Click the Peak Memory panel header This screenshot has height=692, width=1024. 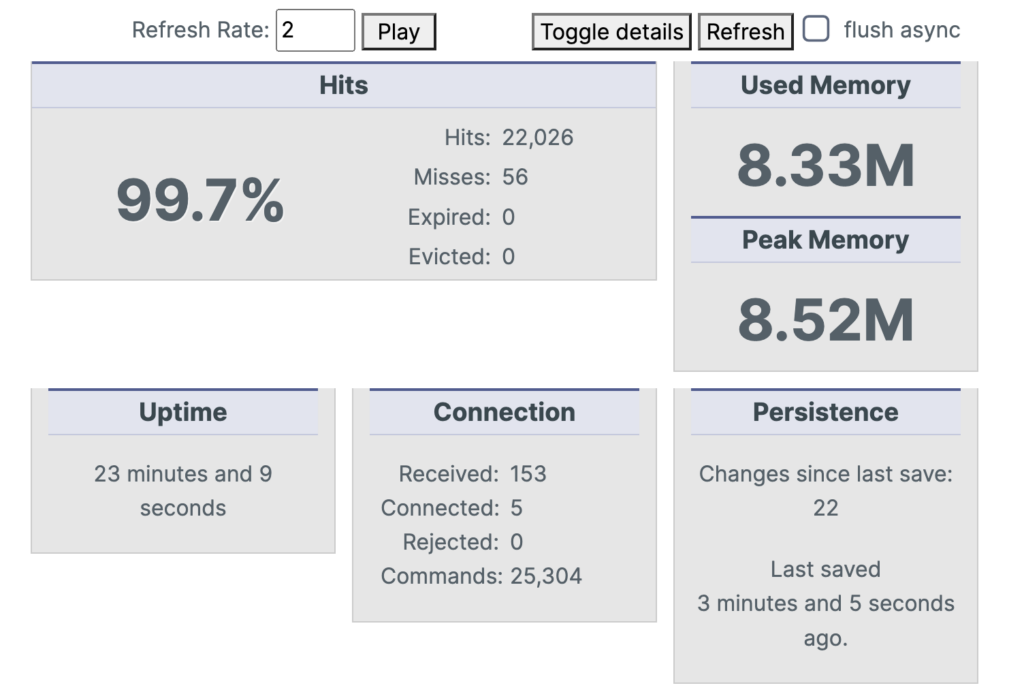(x=825, y=240)
